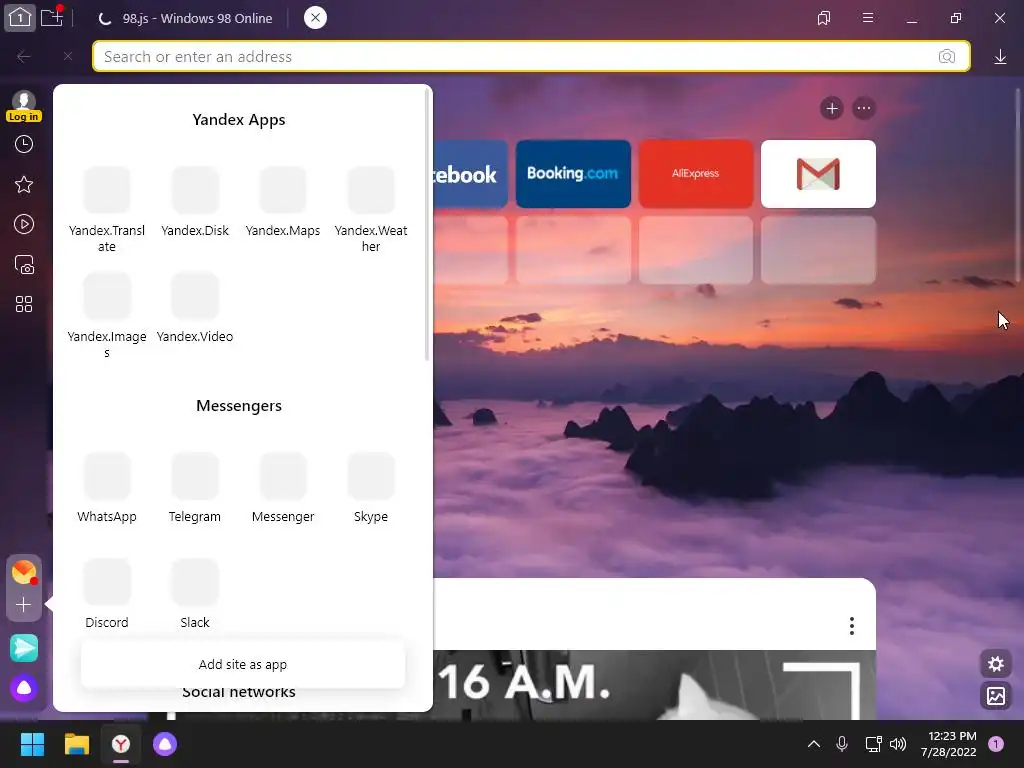Add Telegram messenger app
1024x768 pixels.
coord(195,488)
